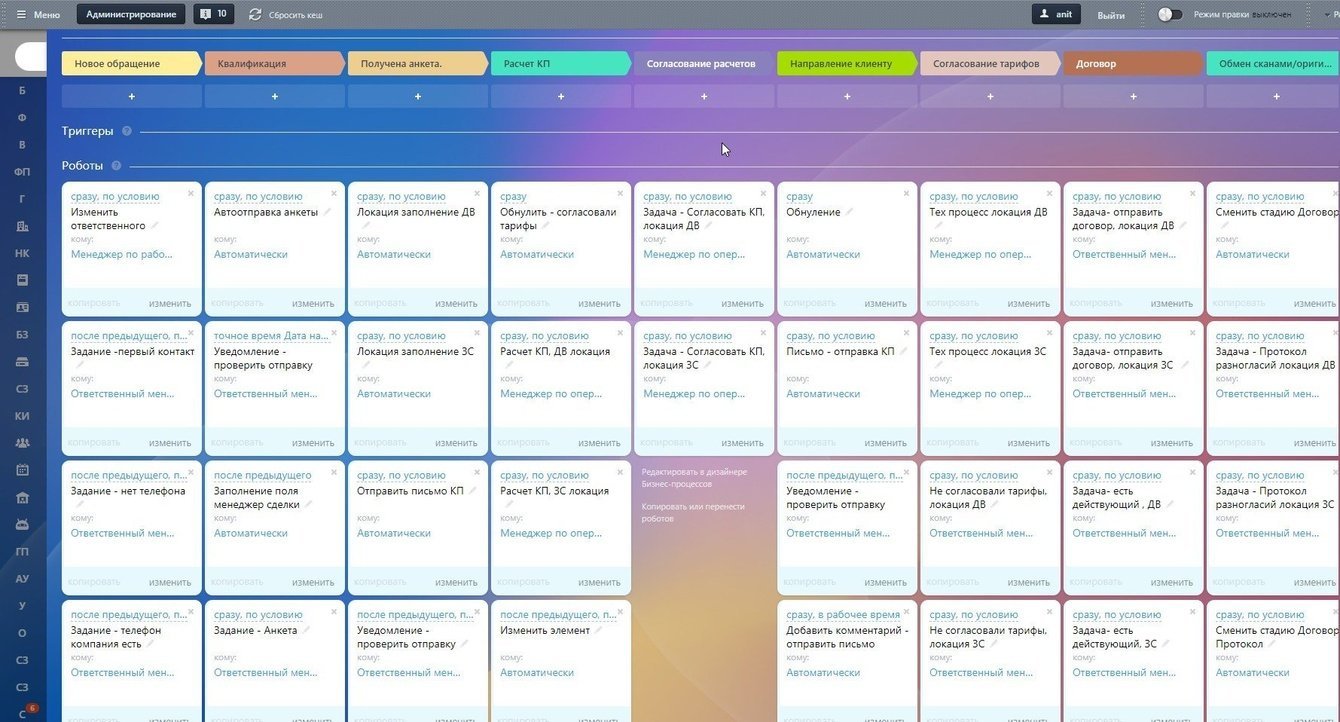Click pencil icon beside Обнуление title
The width and height of the screenshot is (1340, 722).
pyautogui.click(x=849, y=211)
